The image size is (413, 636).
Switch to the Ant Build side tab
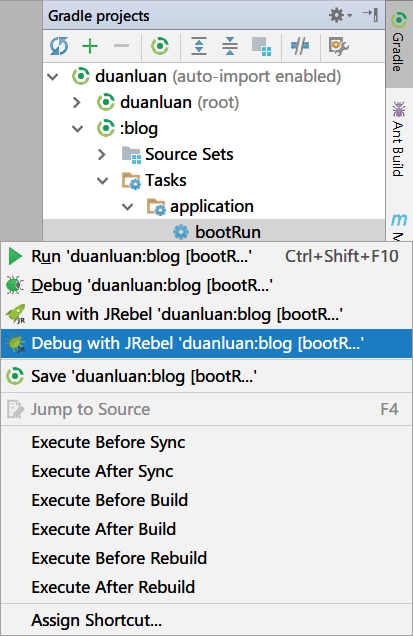(x=398, y=139)
